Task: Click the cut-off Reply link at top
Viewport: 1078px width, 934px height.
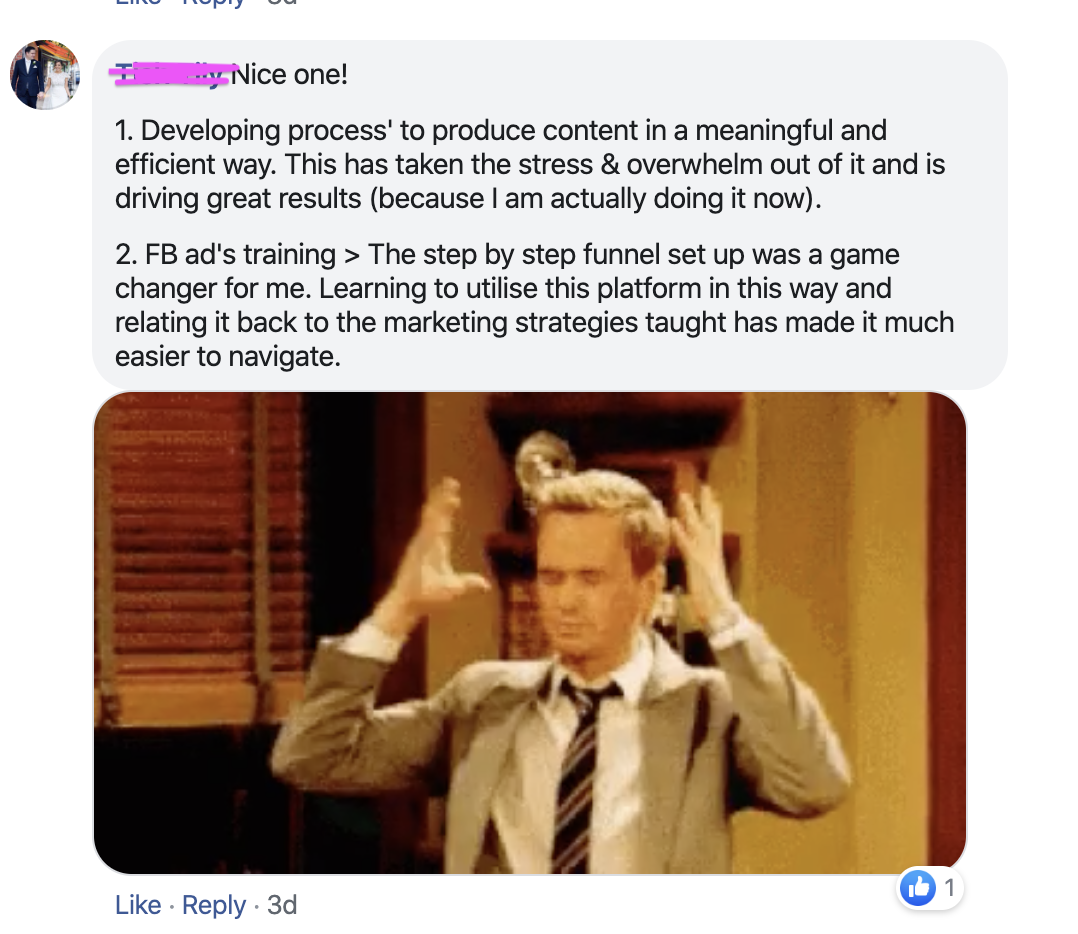Action: [x=213, y=3]
